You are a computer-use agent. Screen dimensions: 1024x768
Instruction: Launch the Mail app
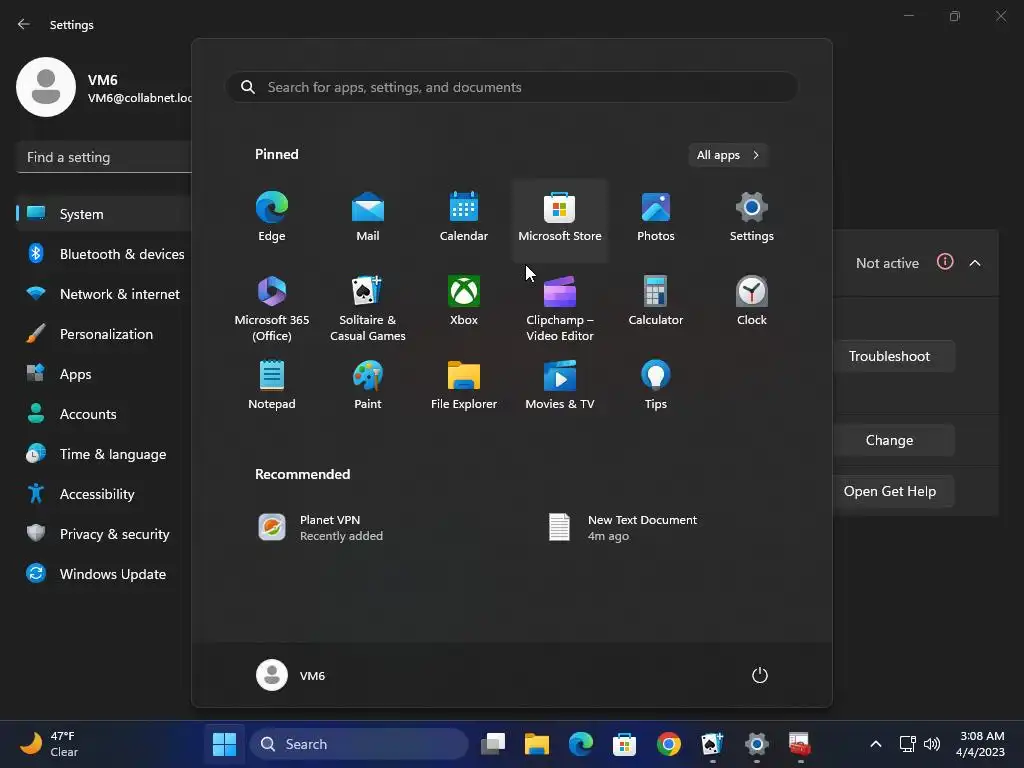click(368, 217)
